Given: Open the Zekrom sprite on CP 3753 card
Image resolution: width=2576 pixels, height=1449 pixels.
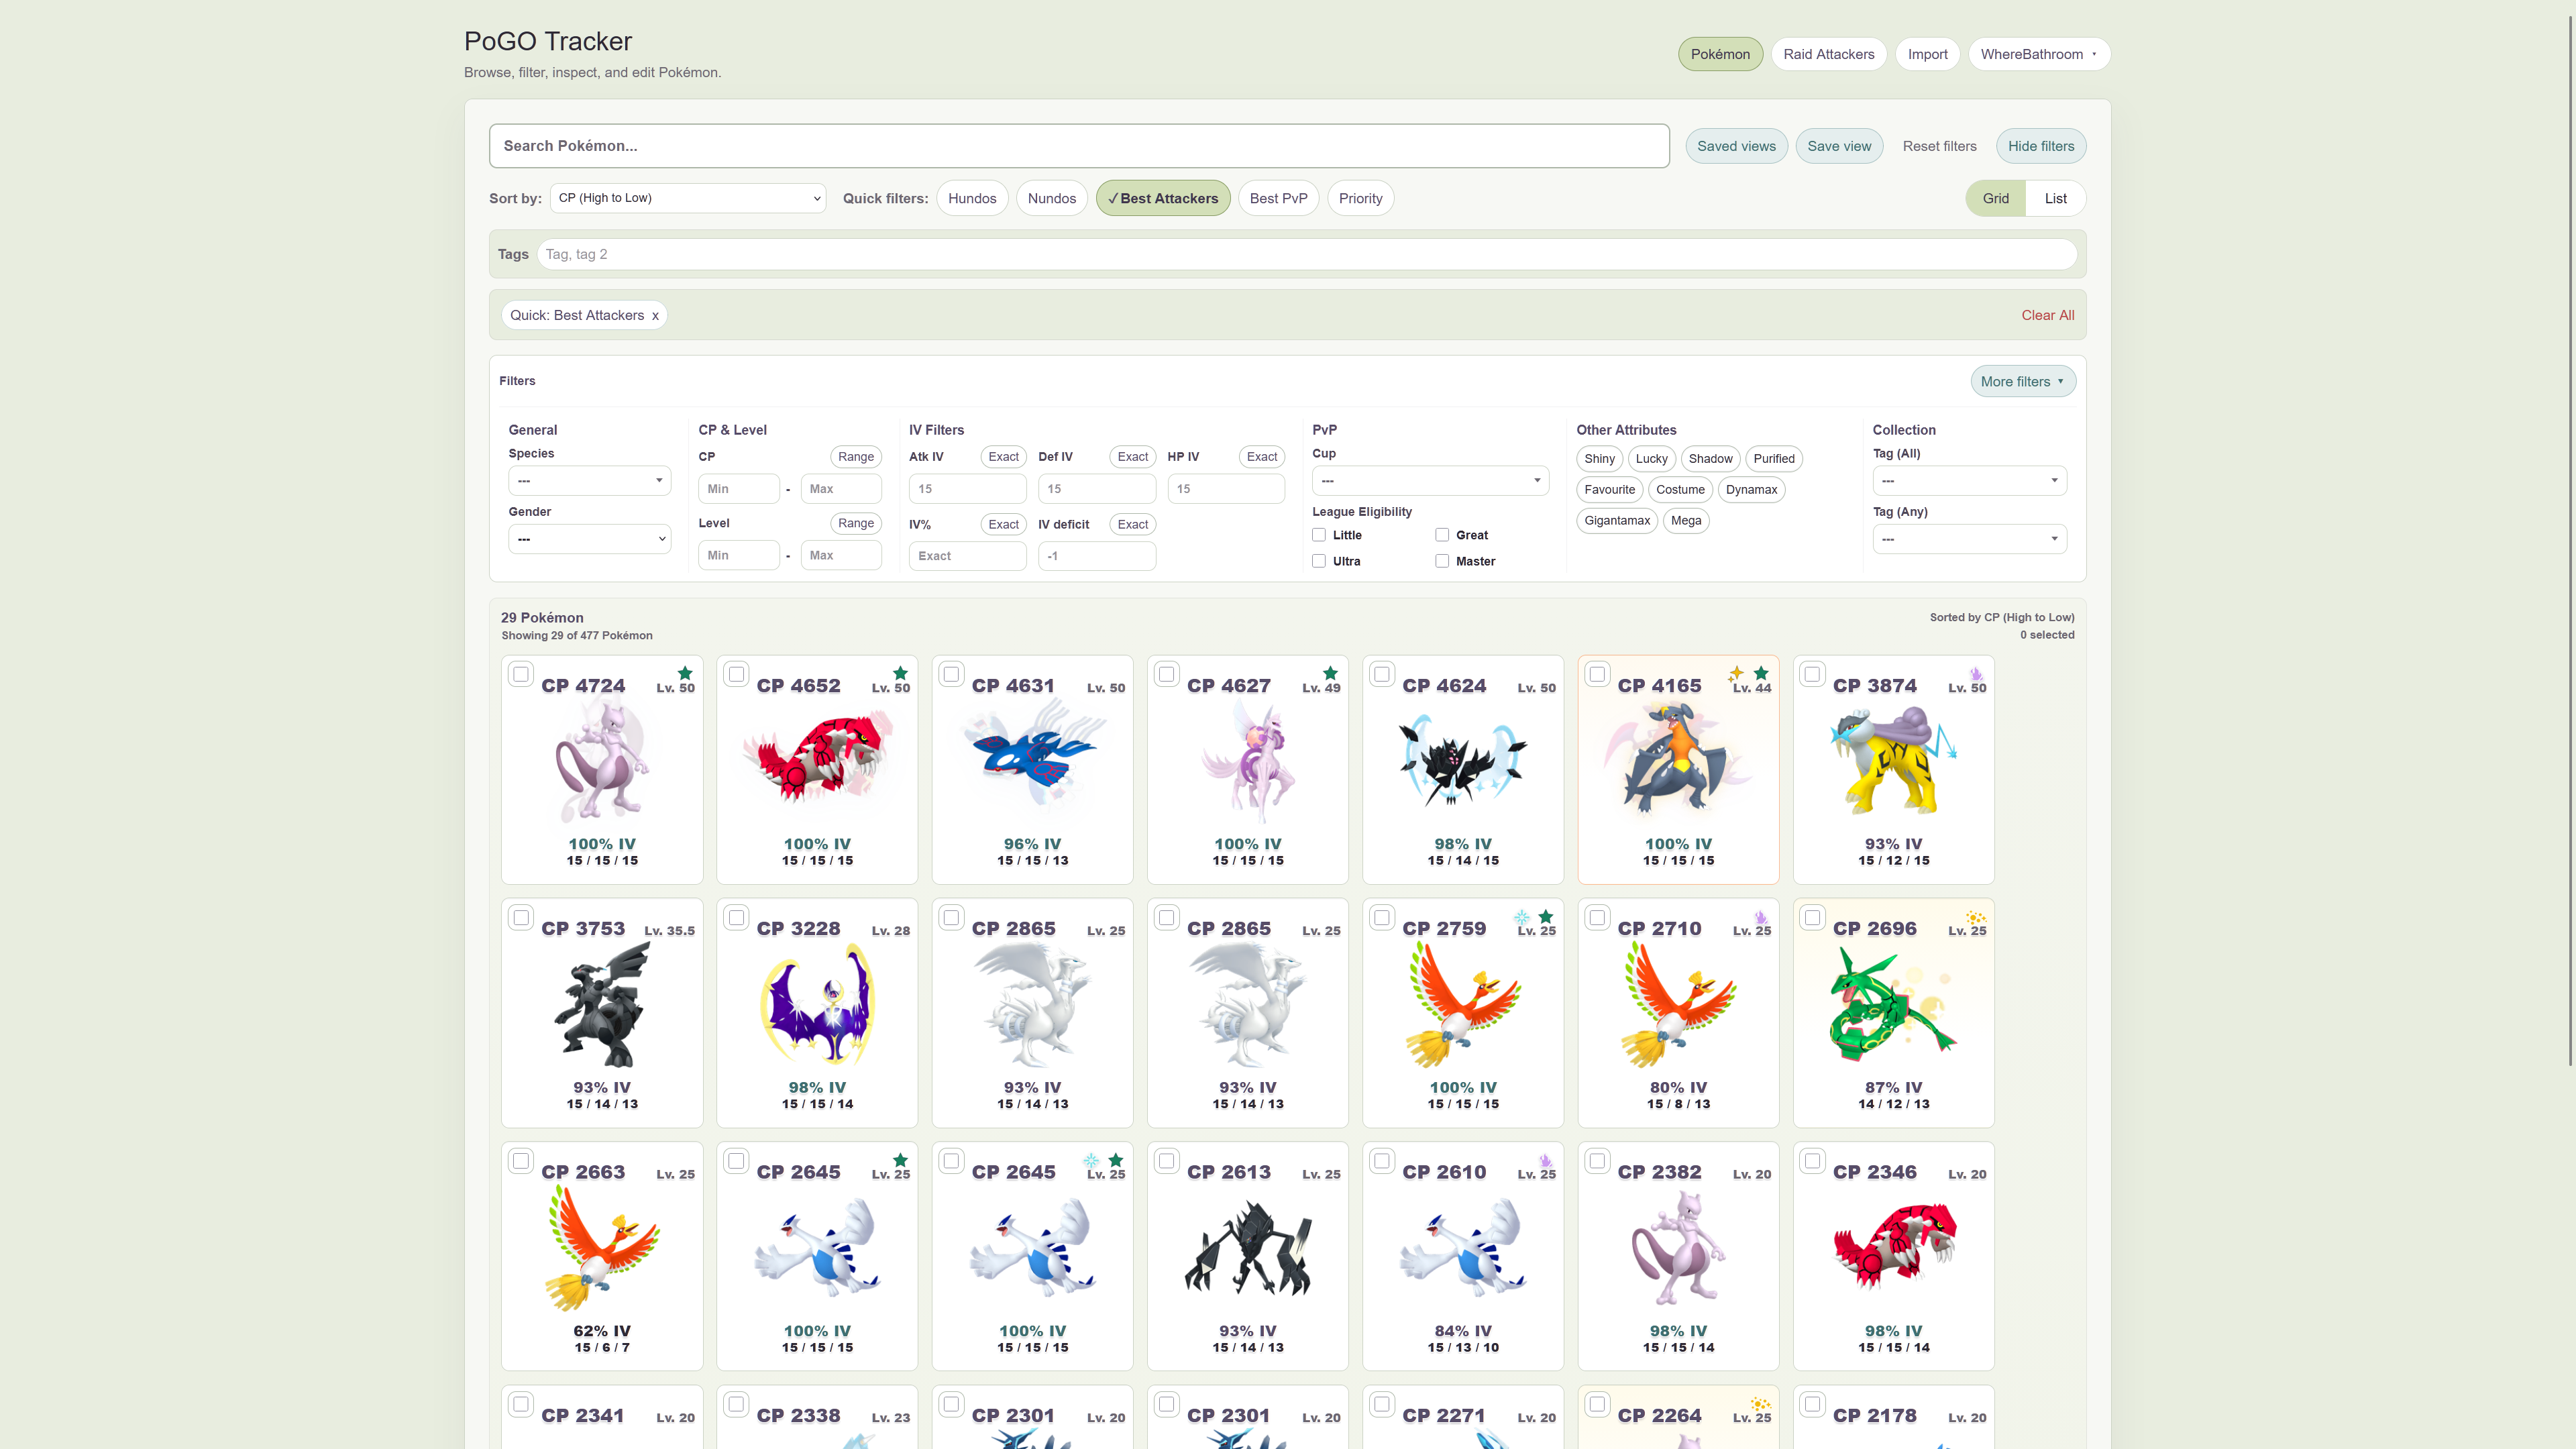Looking at the screenshot, I should pyautogui.click(x=602, y=1005).
